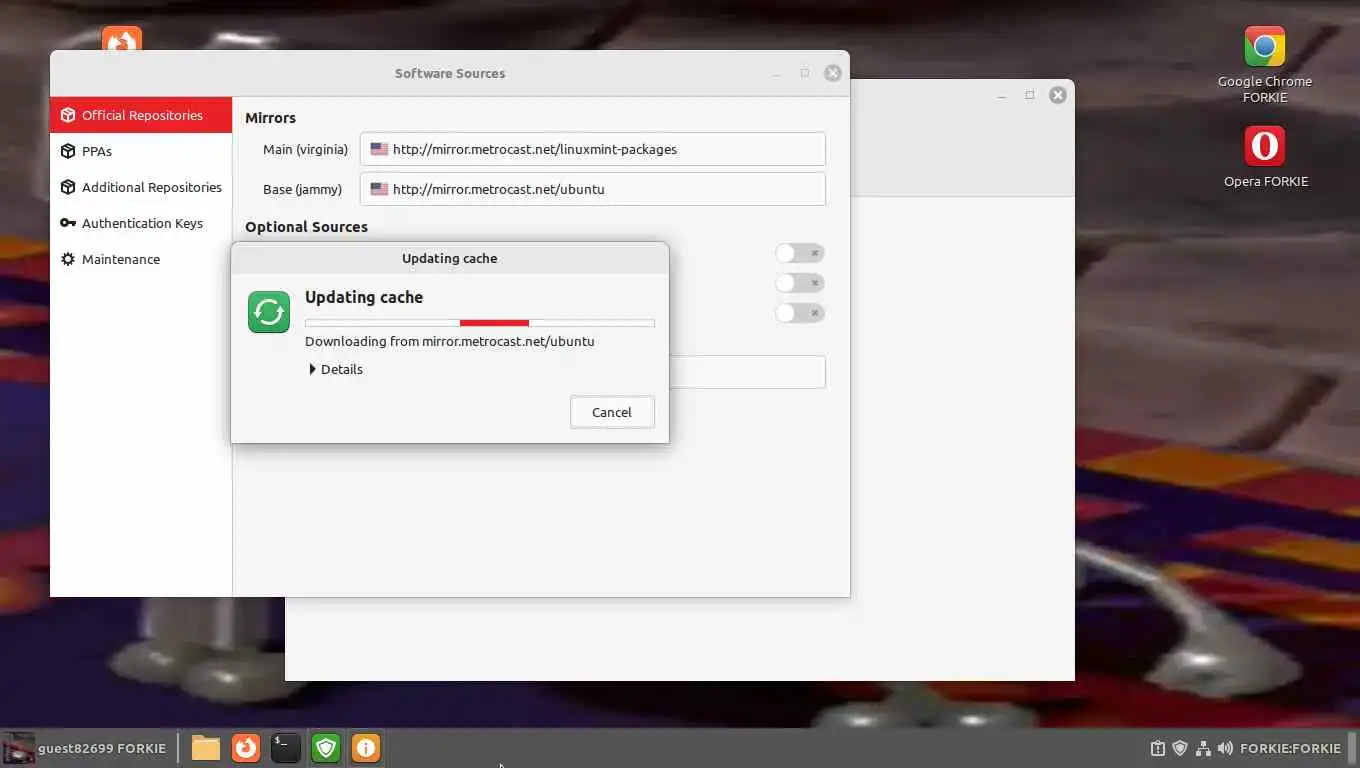Viewport: 1360px width, 768px height.
Task: Open the Additional Repositories section
Action: [141, 187]
